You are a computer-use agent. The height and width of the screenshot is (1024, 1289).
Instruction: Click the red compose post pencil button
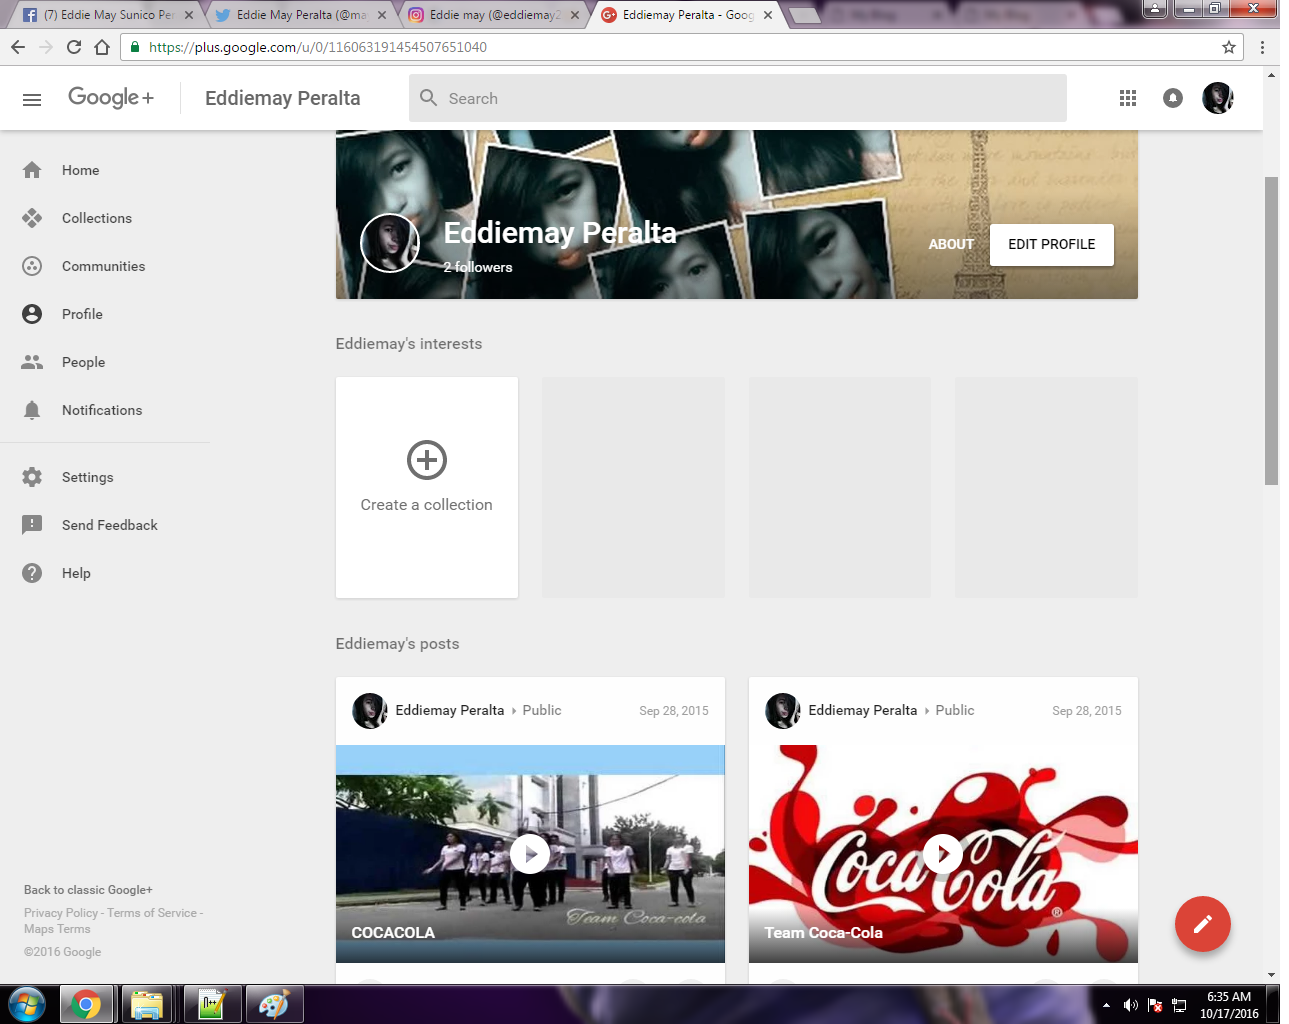[1203, 924]
